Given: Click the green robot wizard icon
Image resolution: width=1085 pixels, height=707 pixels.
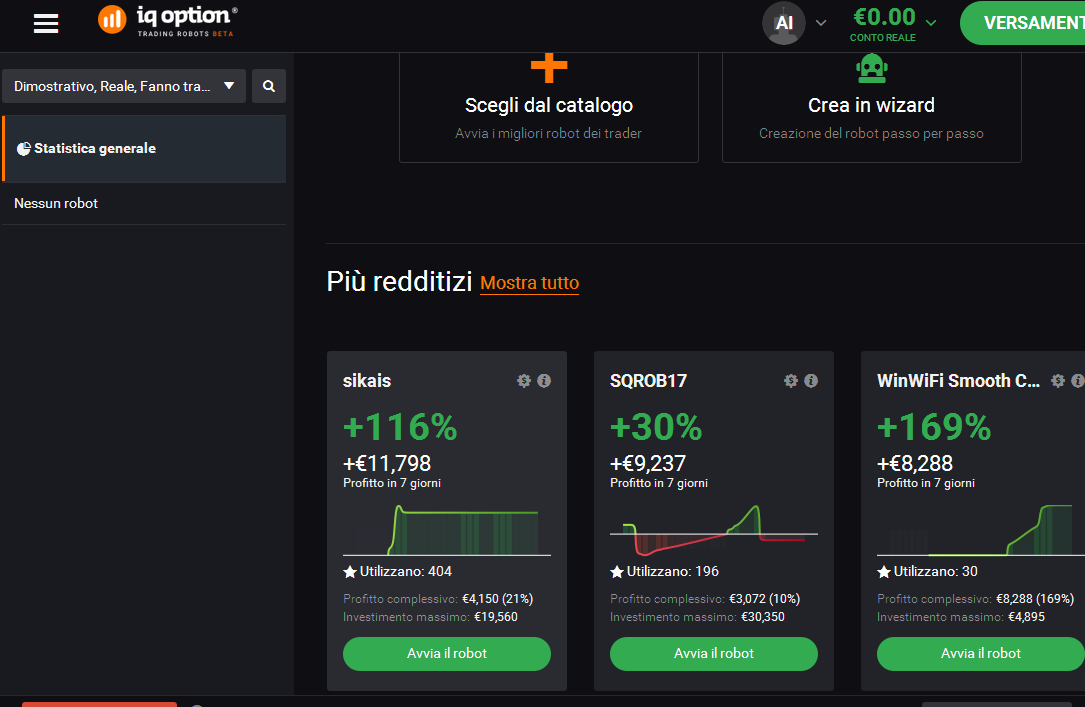Looking at the screenshot, I should click(x=871, y=68).
